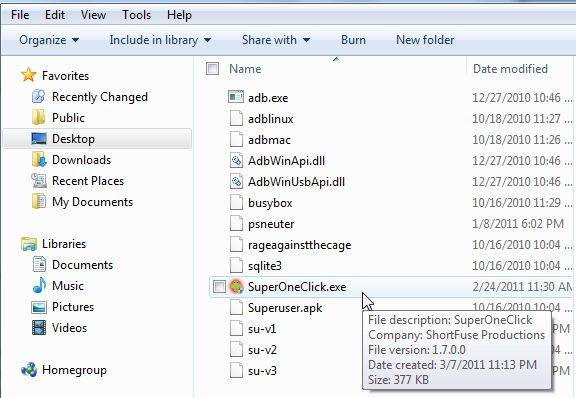Screen dimensions: 576x398
Task: Sort by Date modified column header
Action: coord(510,69)
